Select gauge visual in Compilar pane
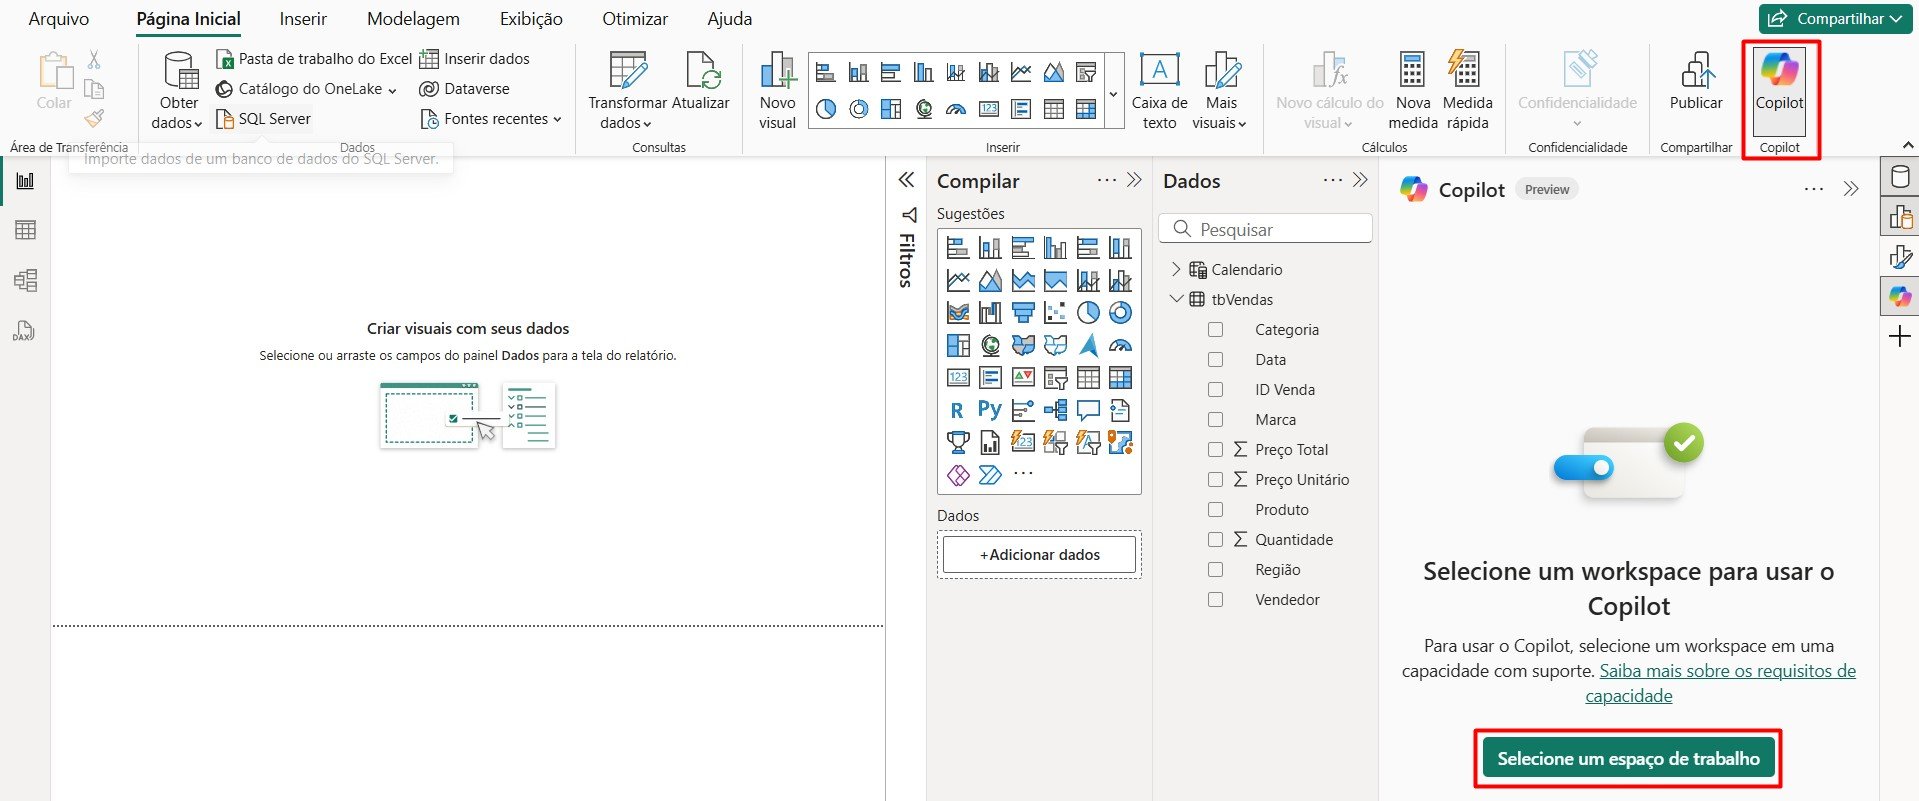 pos(1120,345)
